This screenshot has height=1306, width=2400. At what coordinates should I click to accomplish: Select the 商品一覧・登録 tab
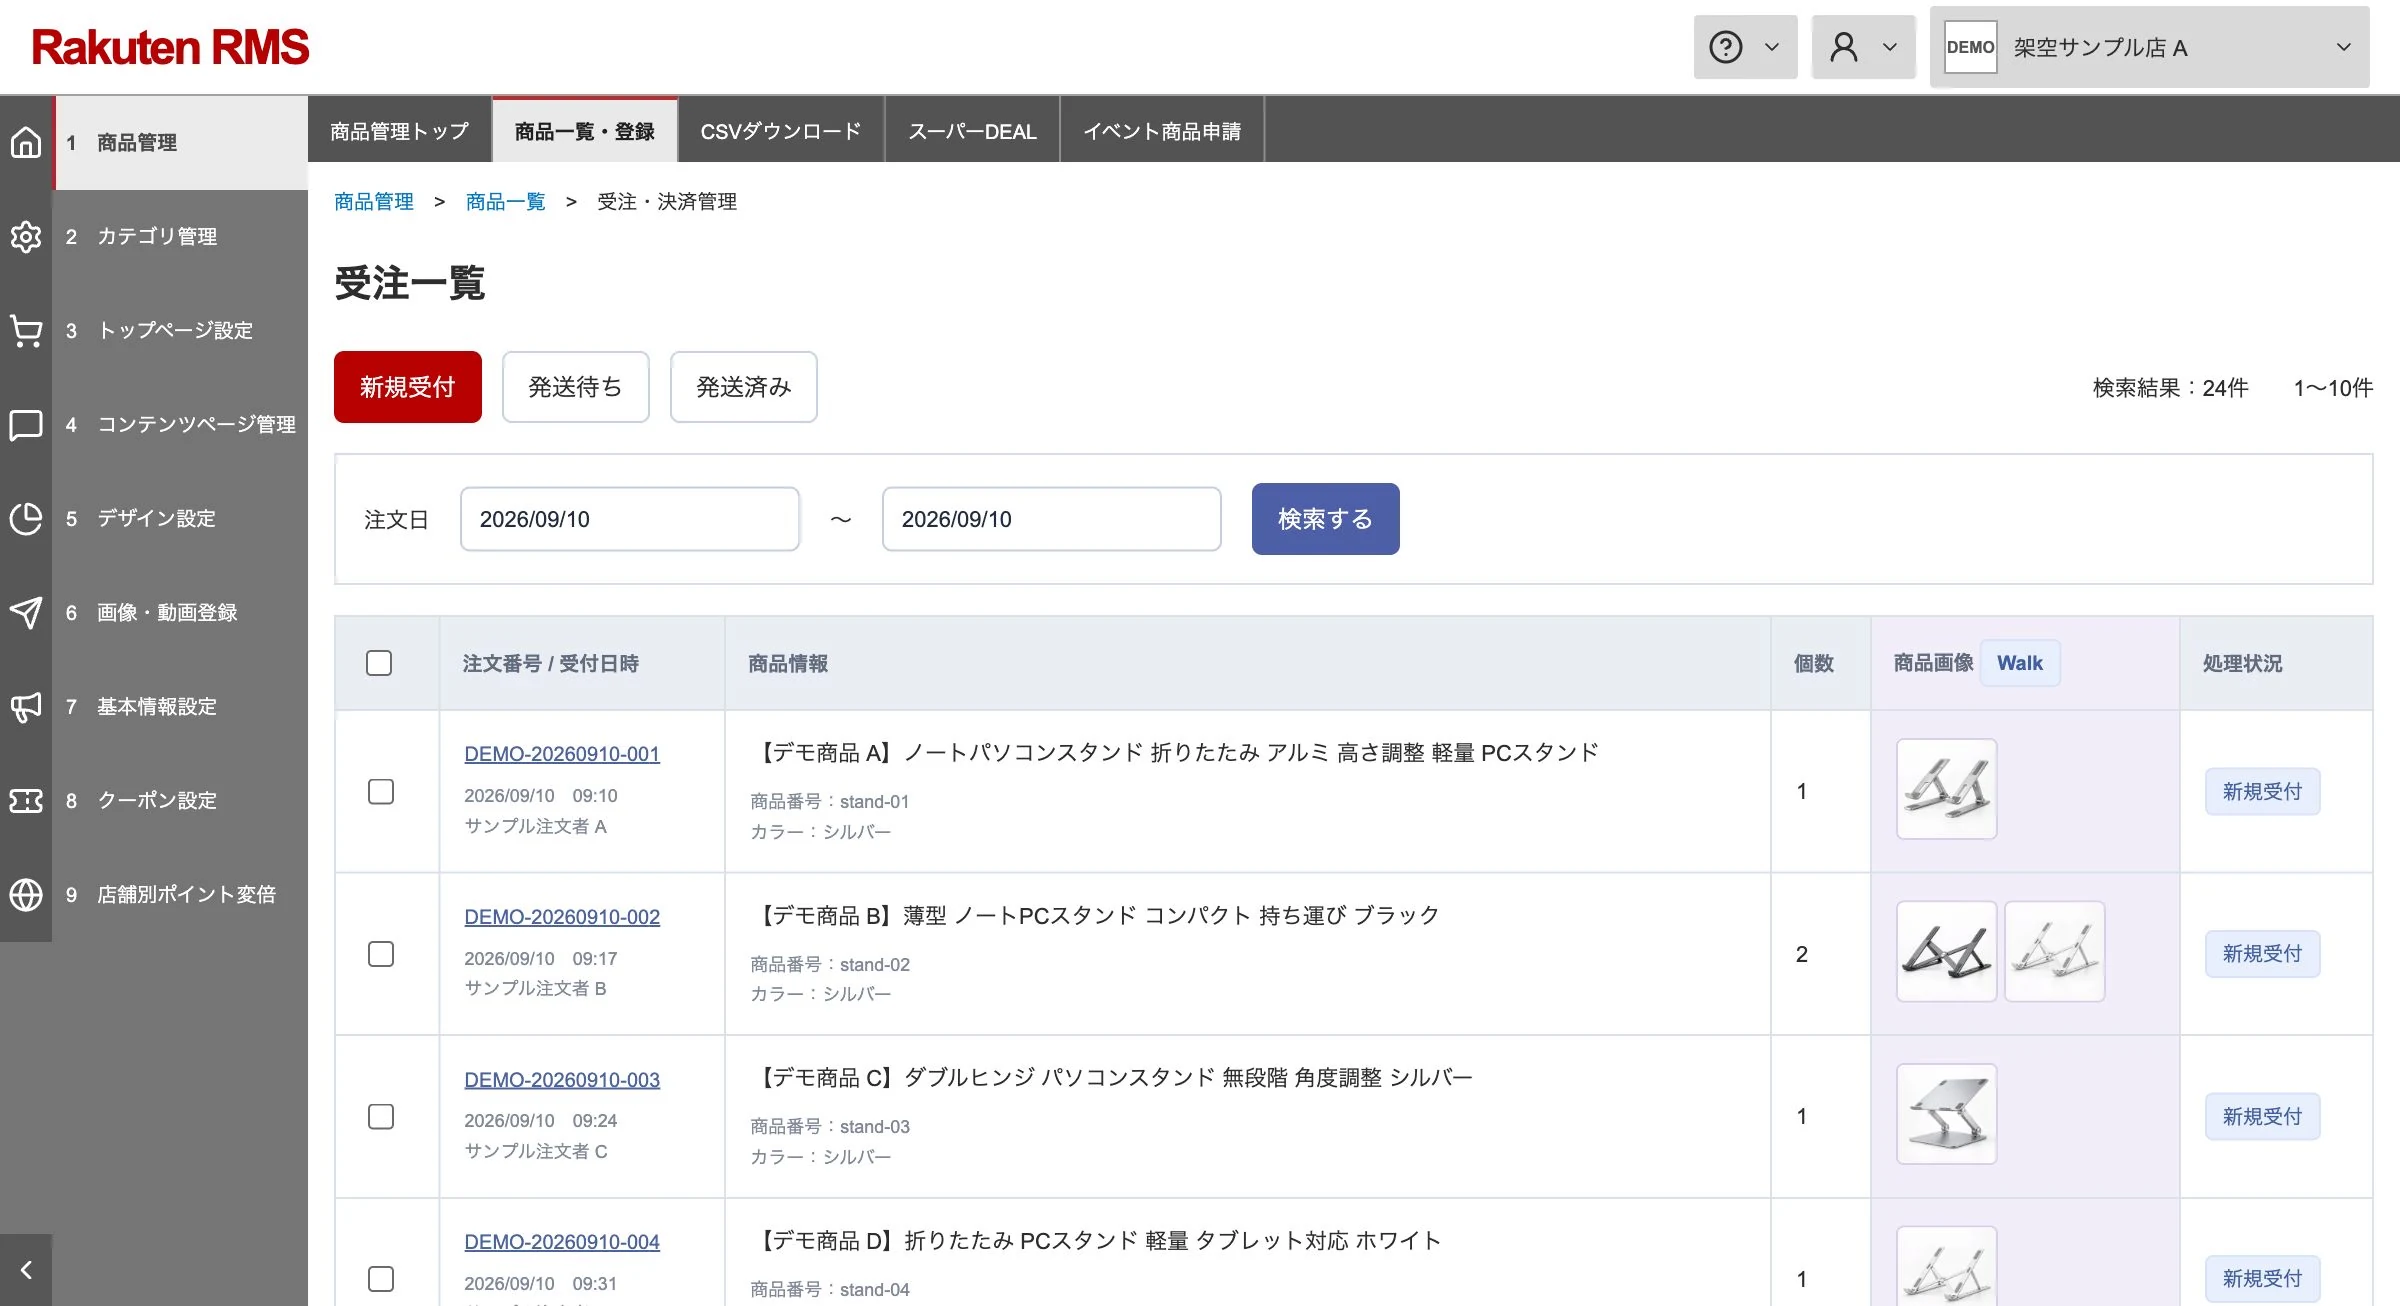click(x=585, y=131)
